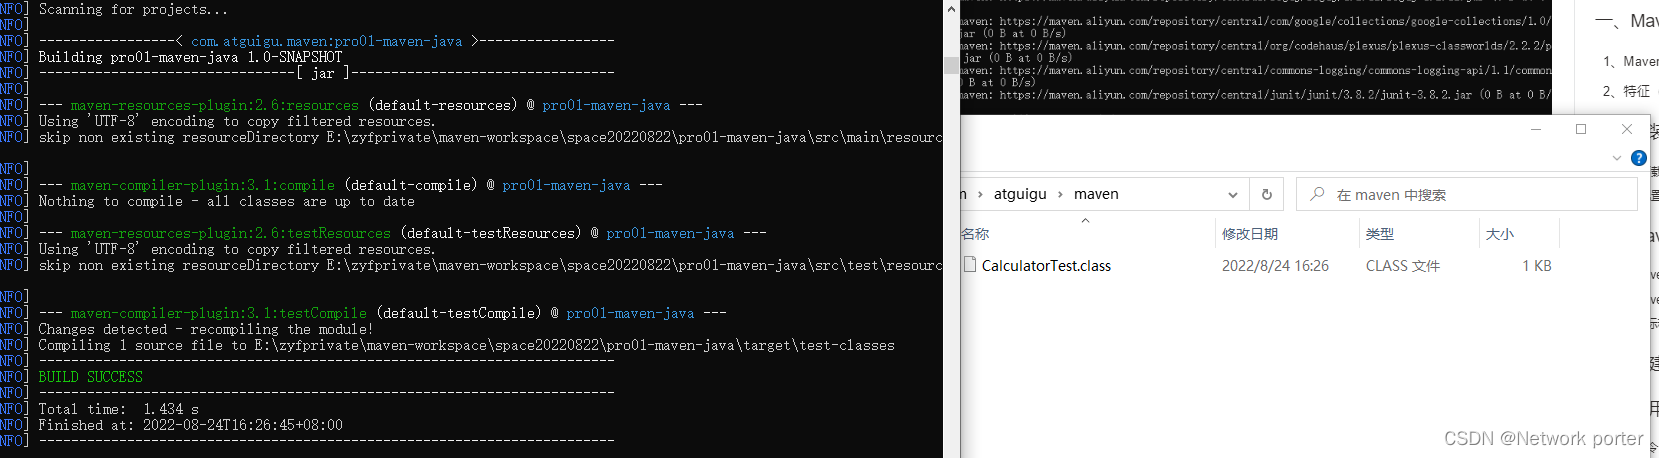This screenshot has height=458, width=1659.
Task: Click modified date 2022/8/24 16:26 cell
Action: (1275, 266)
